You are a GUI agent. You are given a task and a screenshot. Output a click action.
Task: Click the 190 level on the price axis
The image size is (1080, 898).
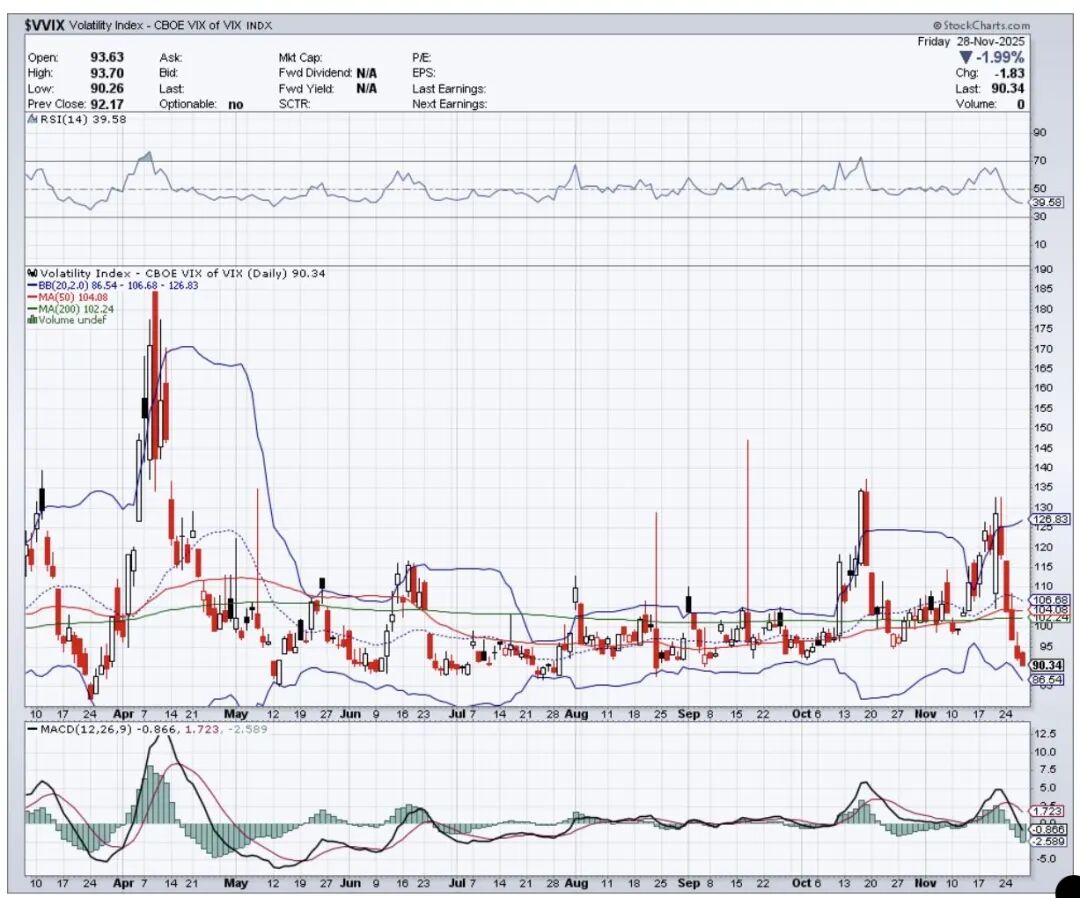click(x=1043, y=269)
